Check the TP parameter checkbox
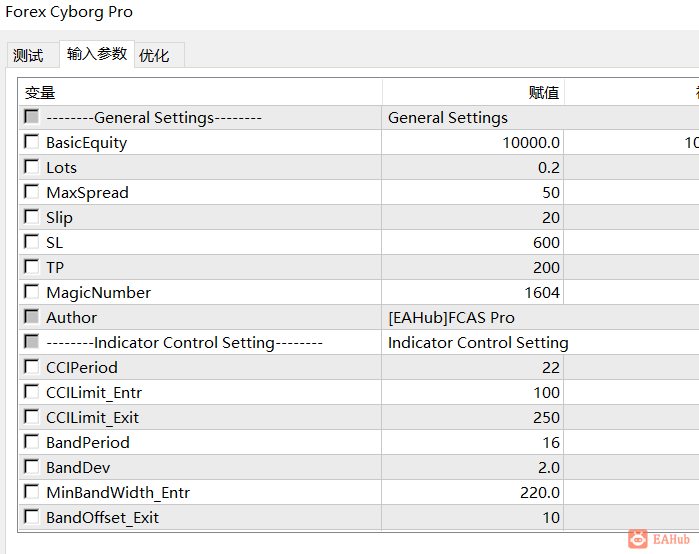The width and height of the screenshot is (699, 554). (x=32, y=267)
